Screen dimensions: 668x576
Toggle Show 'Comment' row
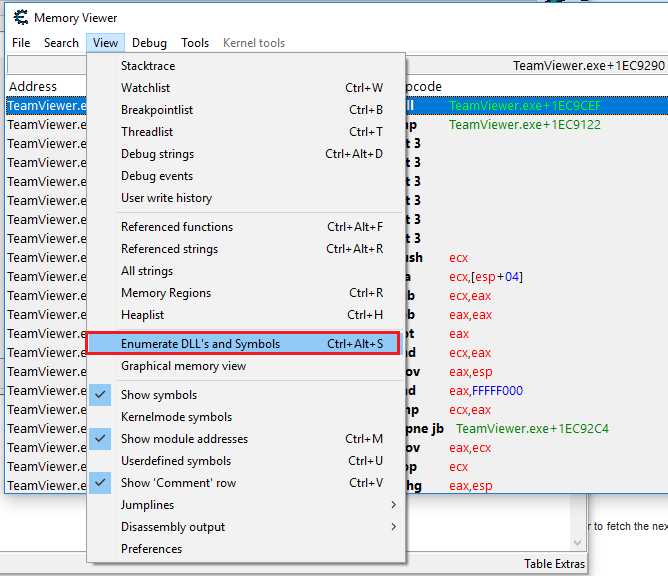pos(246,483)
